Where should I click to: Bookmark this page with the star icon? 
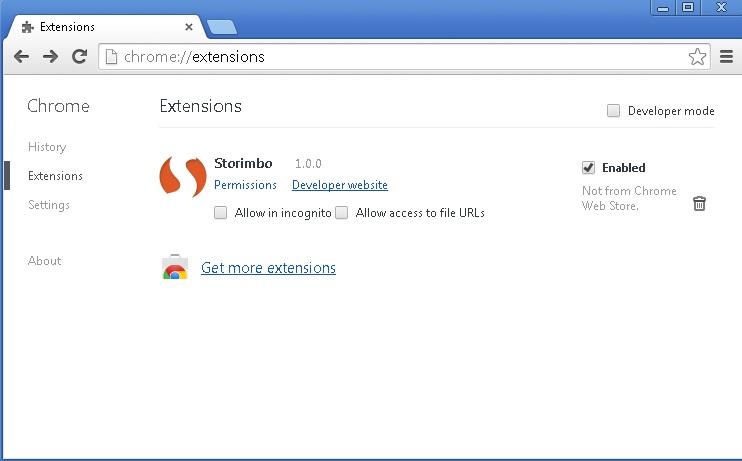[697, 57]
